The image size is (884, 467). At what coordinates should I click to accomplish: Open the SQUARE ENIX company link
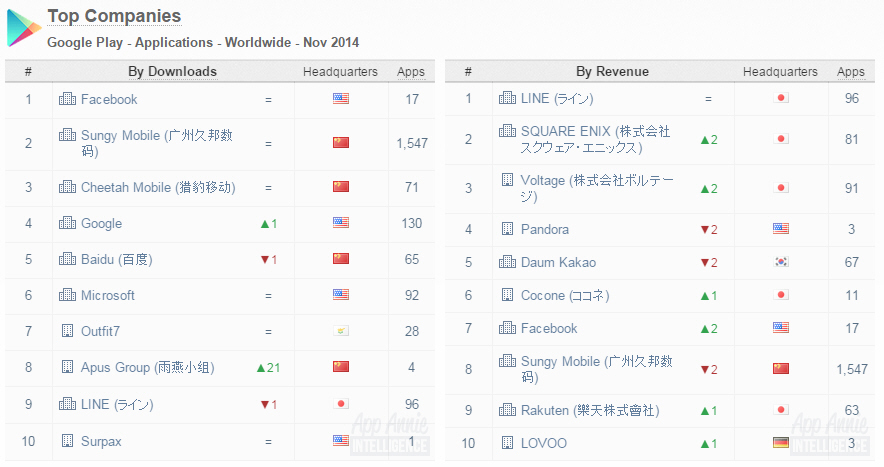coord(595,139)
